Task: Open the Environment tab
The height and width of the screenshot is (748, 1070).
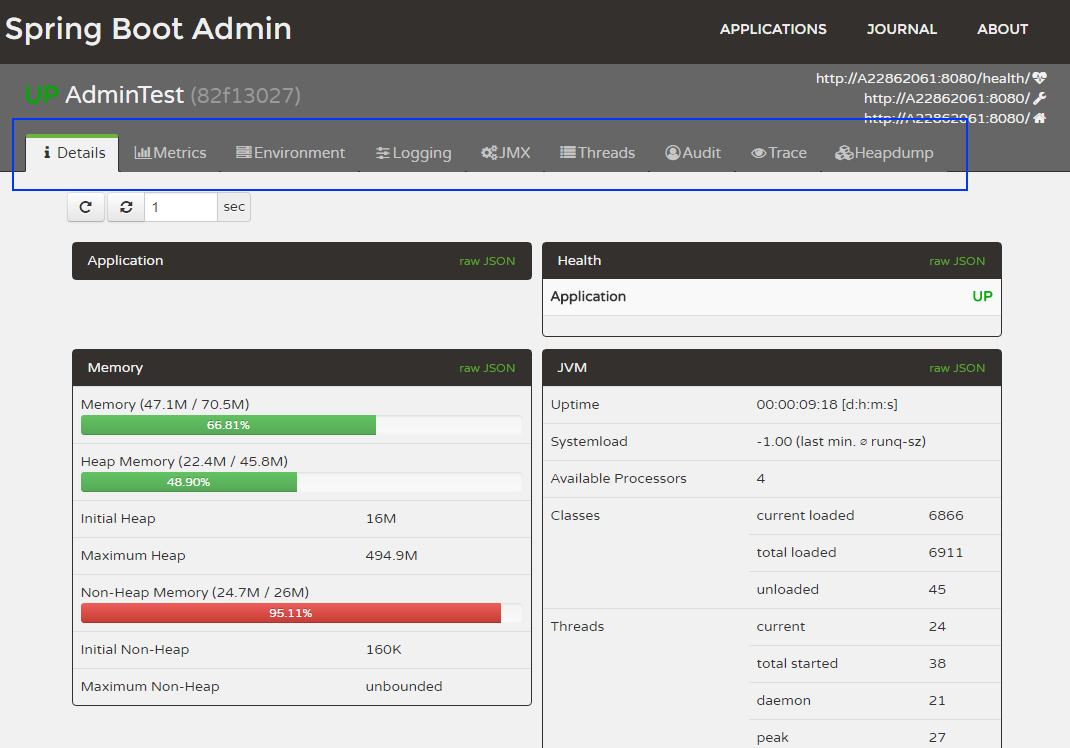Action: 291,153
